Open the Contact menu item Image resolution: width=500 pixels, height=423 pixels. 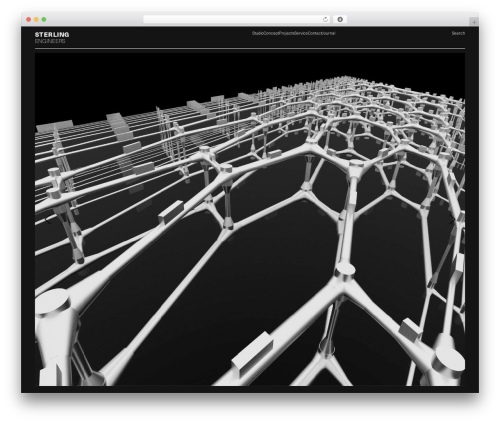(x=315, y=33)
